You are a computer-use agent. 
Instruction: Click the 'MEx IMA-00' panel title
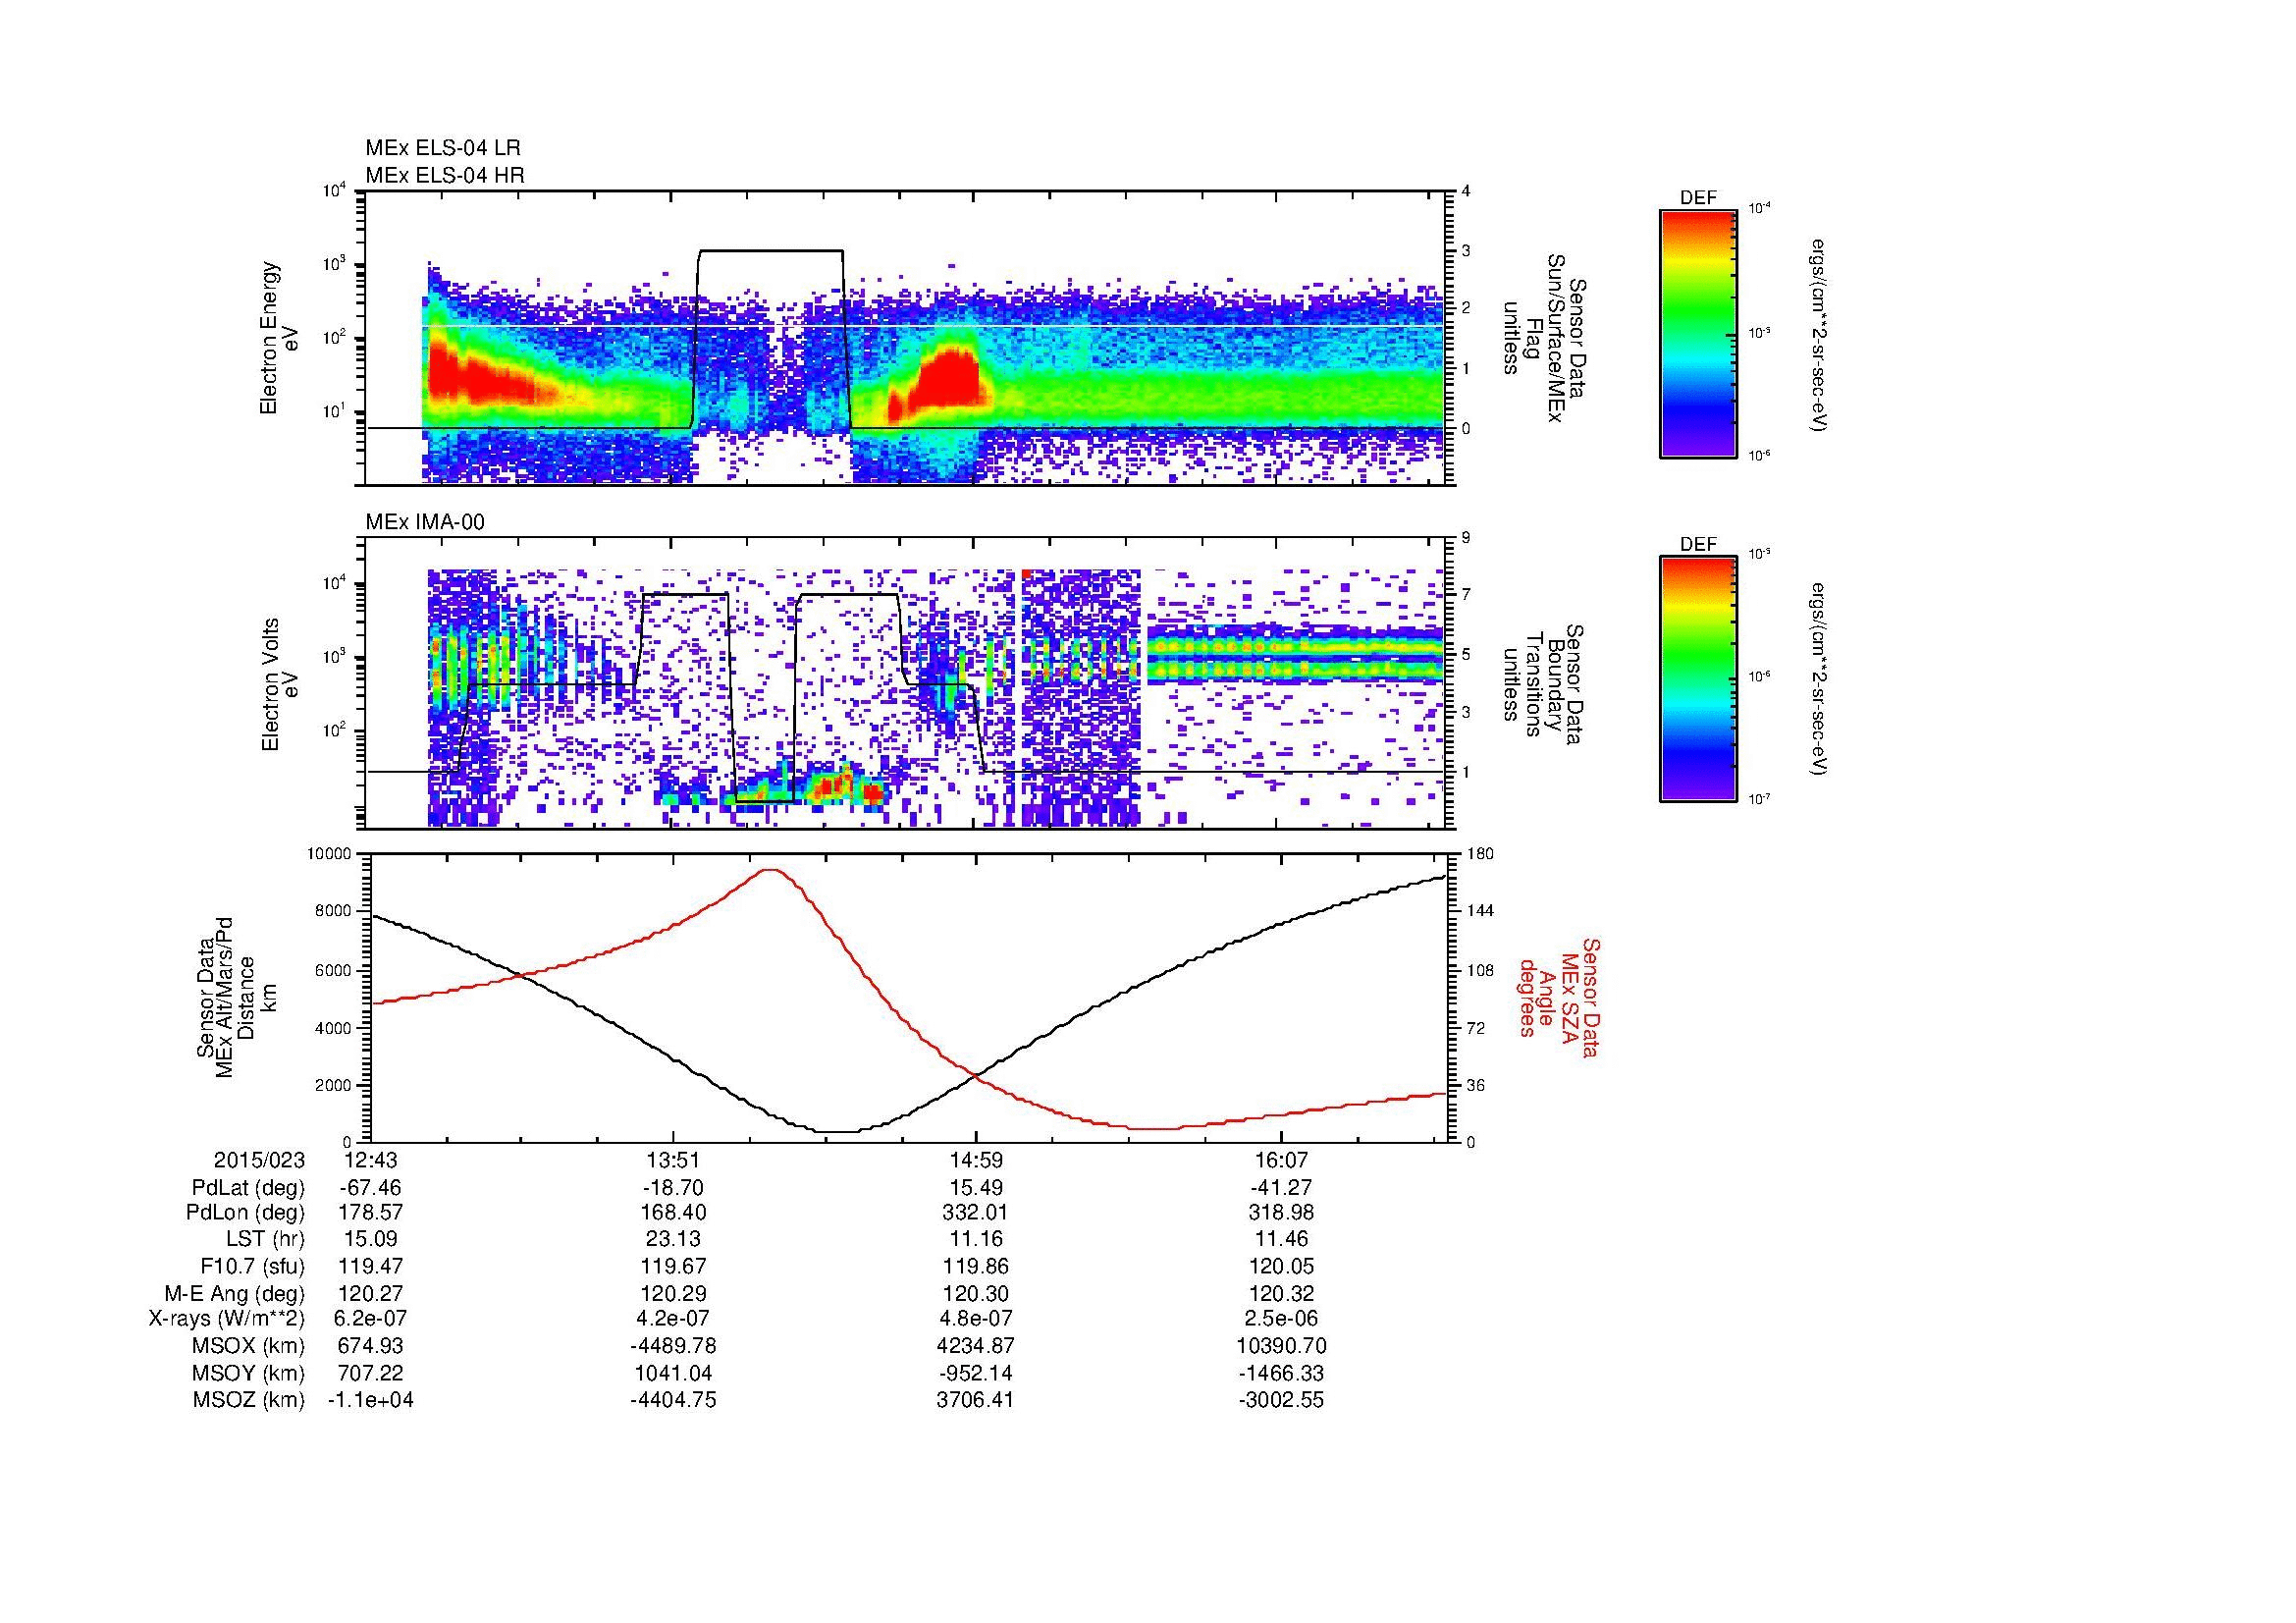425,522
